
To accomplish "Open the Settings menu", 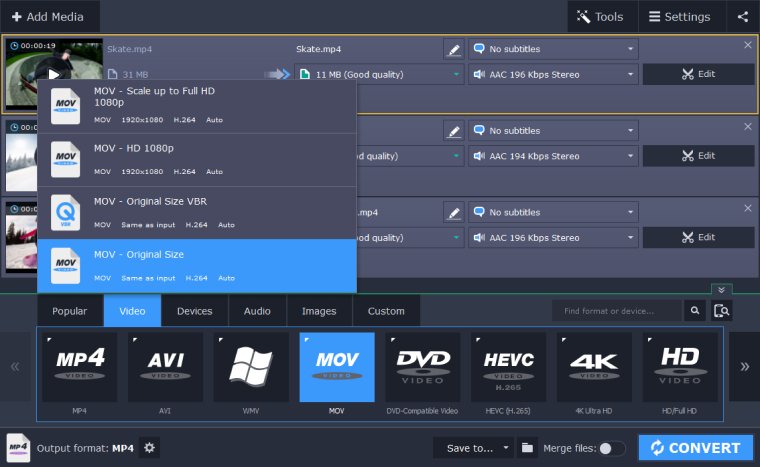I will tap(682, 16).
